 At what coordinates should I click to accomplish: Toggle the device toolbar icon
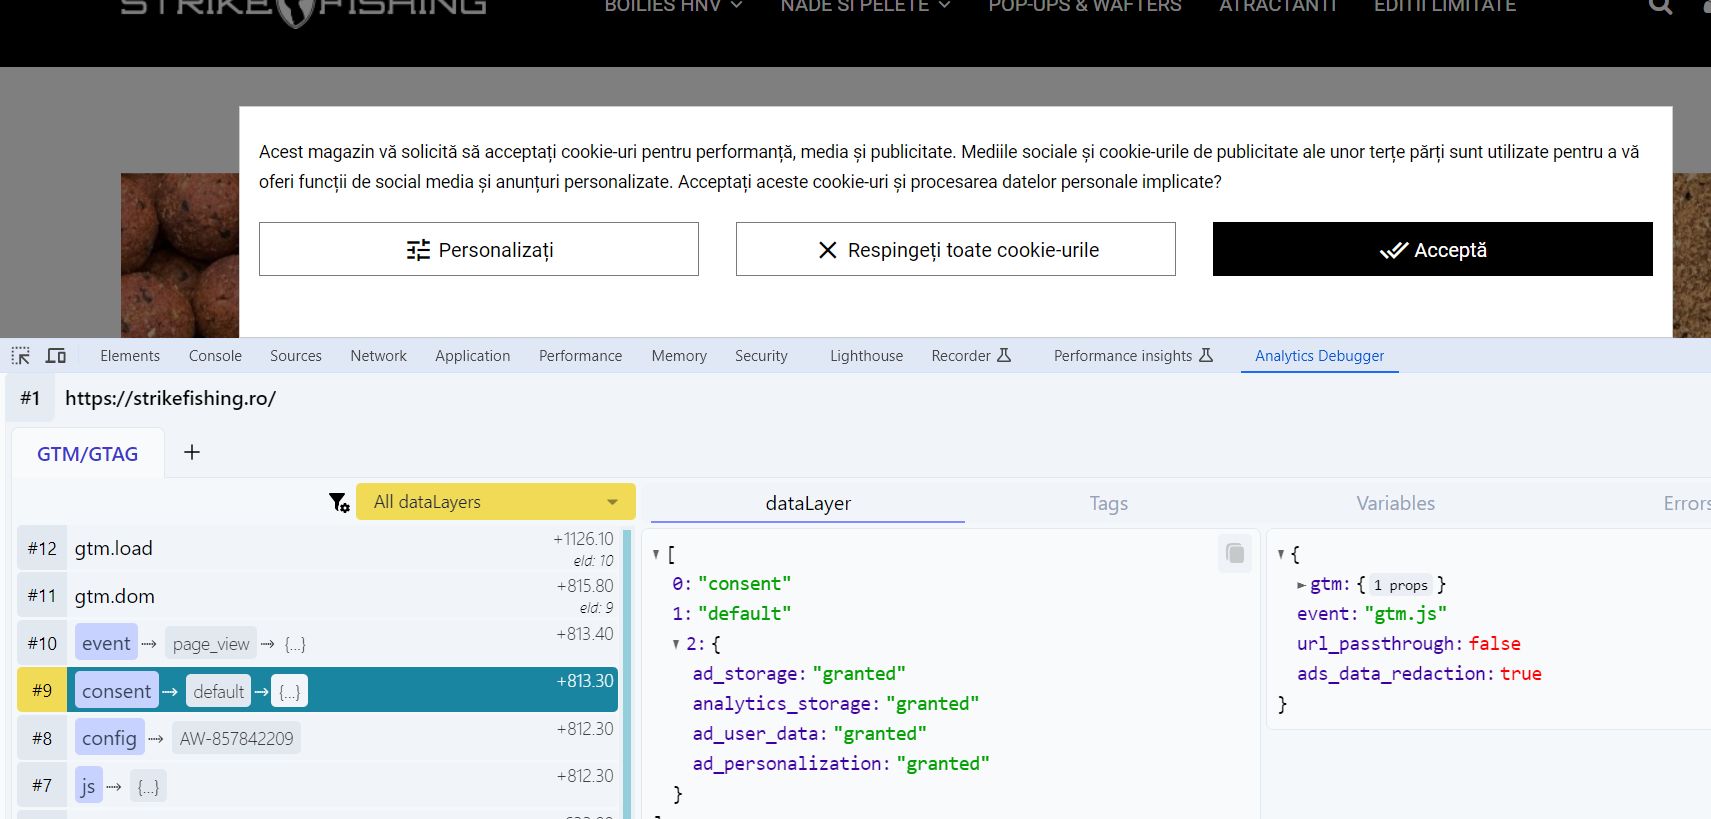pos(56,356)
